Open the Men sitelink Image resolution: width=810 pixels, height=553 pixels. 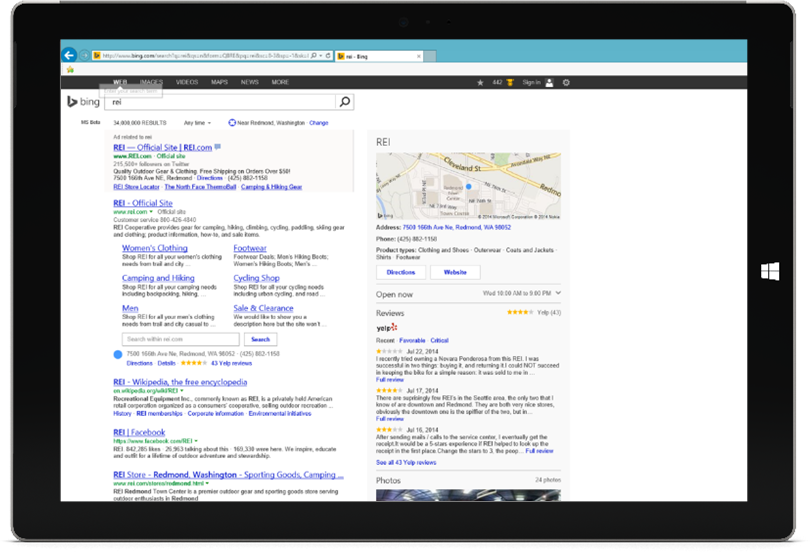(130, 308)
